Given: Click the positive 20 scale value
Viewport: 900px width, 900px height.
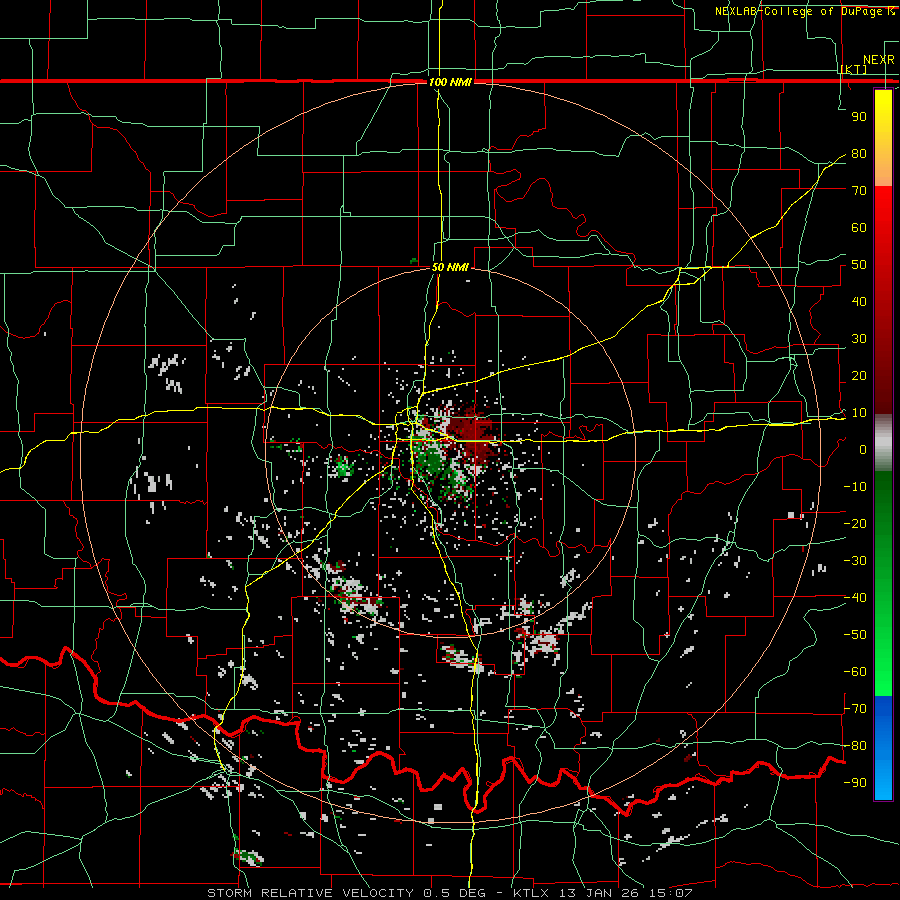Looking at the screenshot, I should [x=859, y=376].
